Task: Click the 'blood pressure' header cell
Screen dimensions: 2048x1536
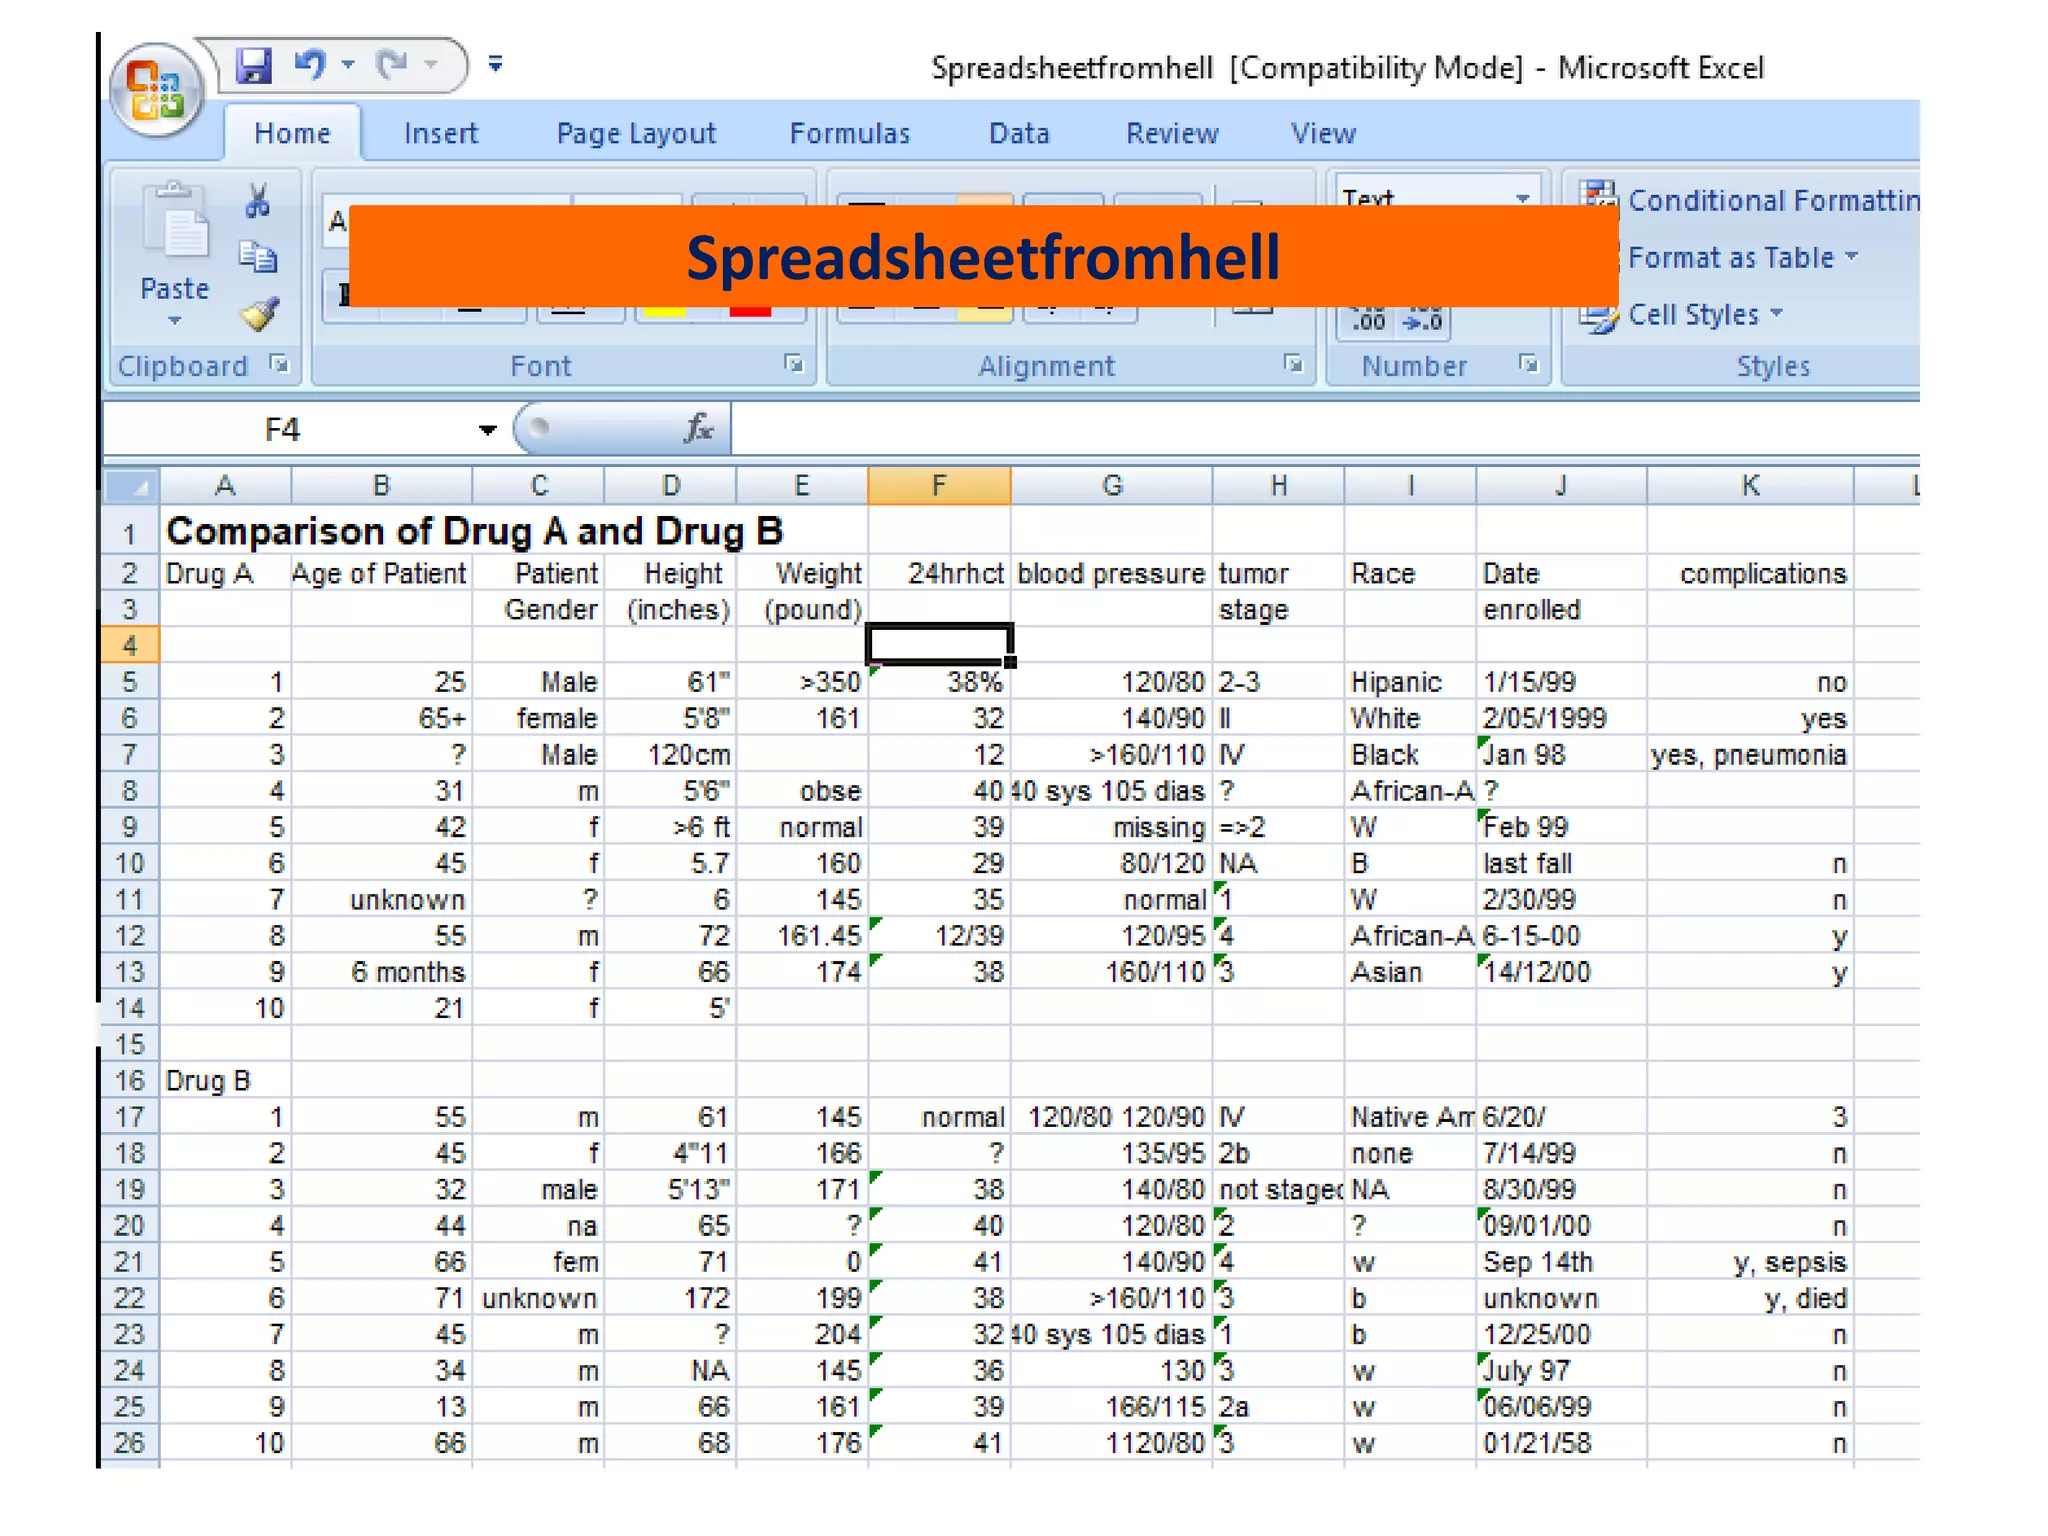Action: click(1111, 574)
